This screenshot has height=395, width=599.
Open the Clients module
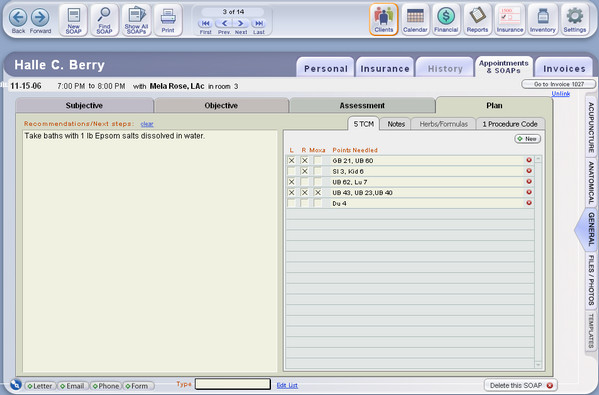[384, 19]
